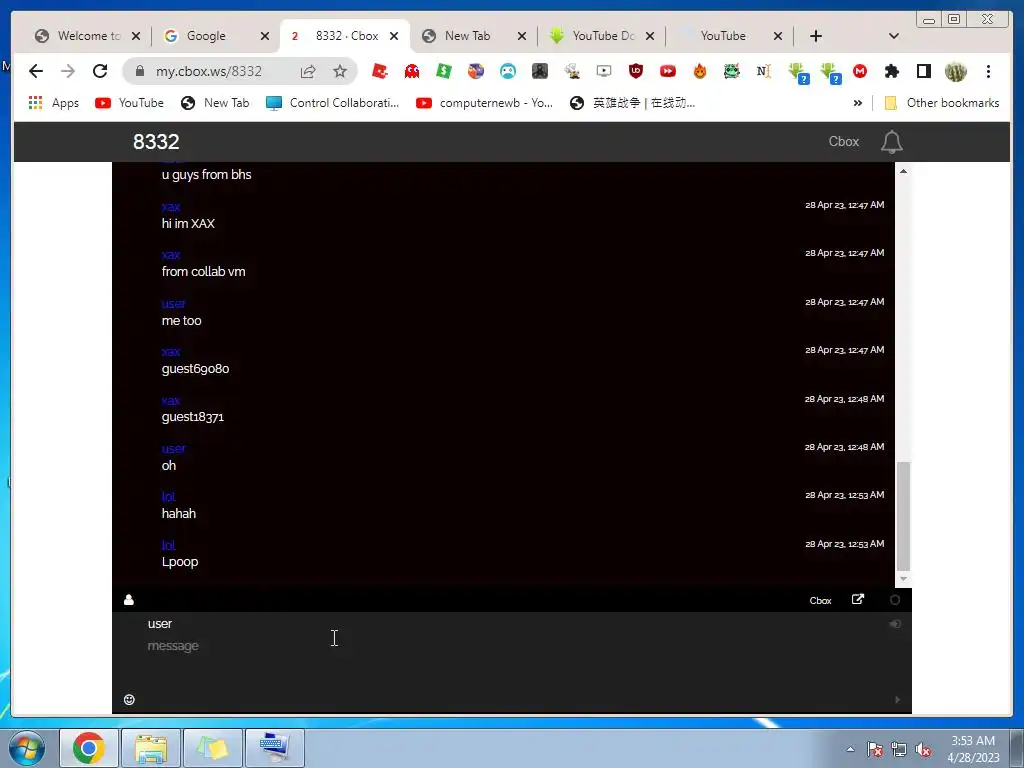This screenshot has width=1024, height=768.
Task: Click the message 'from collab vm'
Action: coord(204,272)
